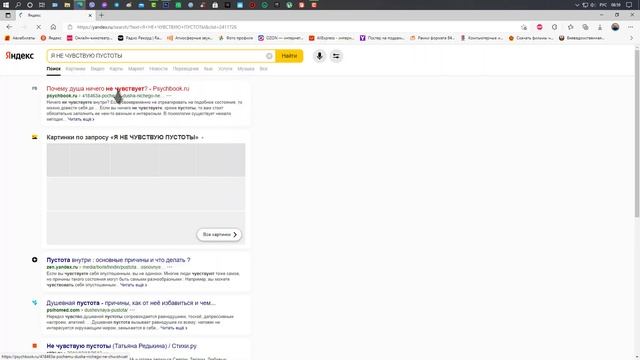This screenshot has height=360, width=640.
Task: Click the psychbook.ru green domain link
Action: coord(62,96)
